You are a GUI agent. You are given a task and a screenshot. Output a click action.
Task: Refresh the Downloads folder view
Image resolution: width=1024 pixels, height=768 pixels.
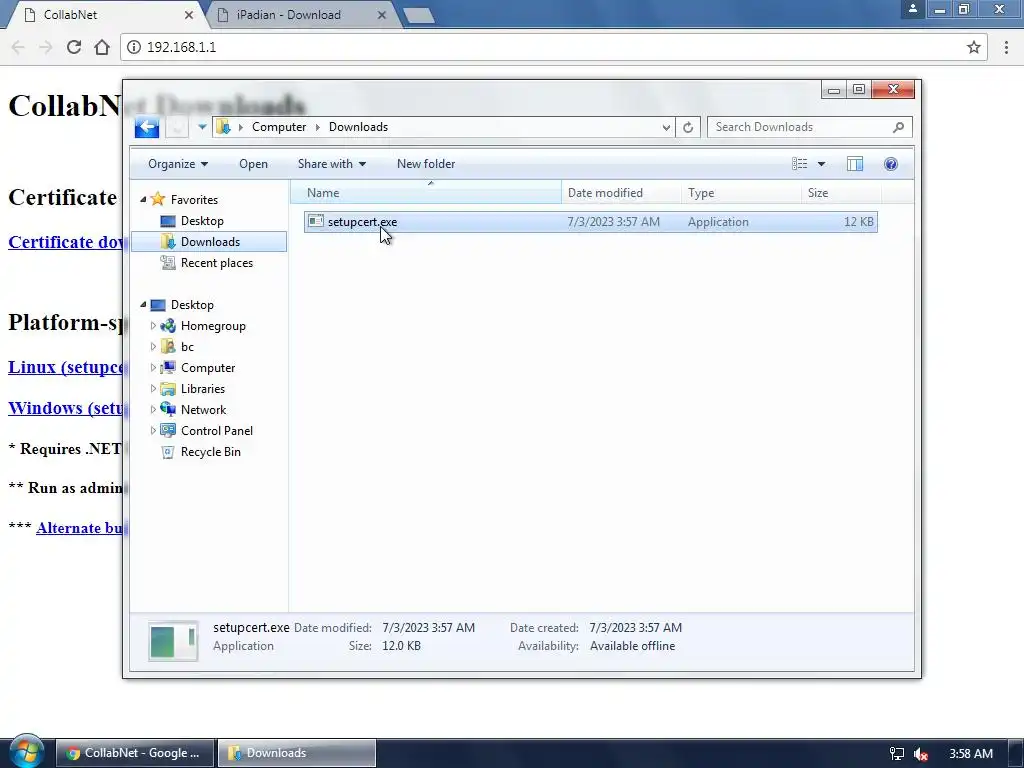click(688, 127)
